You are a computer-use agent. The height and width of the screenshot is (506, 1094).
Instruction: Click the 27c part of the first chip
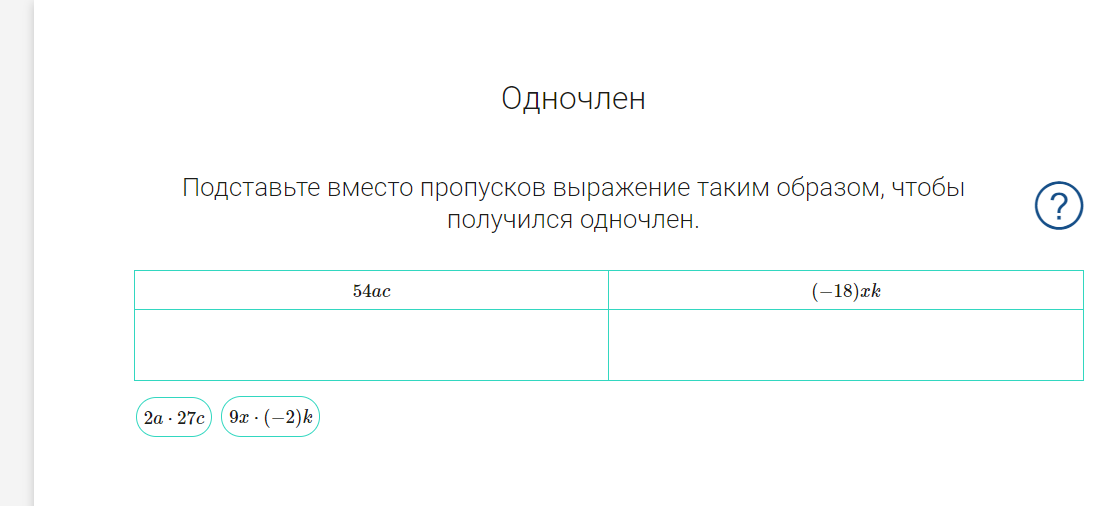point(190,418)
